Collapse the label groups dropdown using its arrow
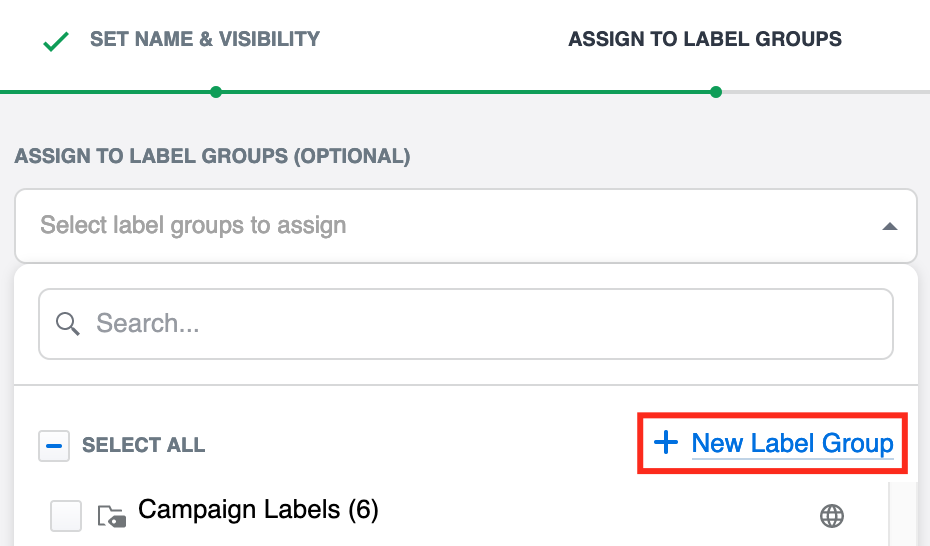930x546 pixels. 889,227
